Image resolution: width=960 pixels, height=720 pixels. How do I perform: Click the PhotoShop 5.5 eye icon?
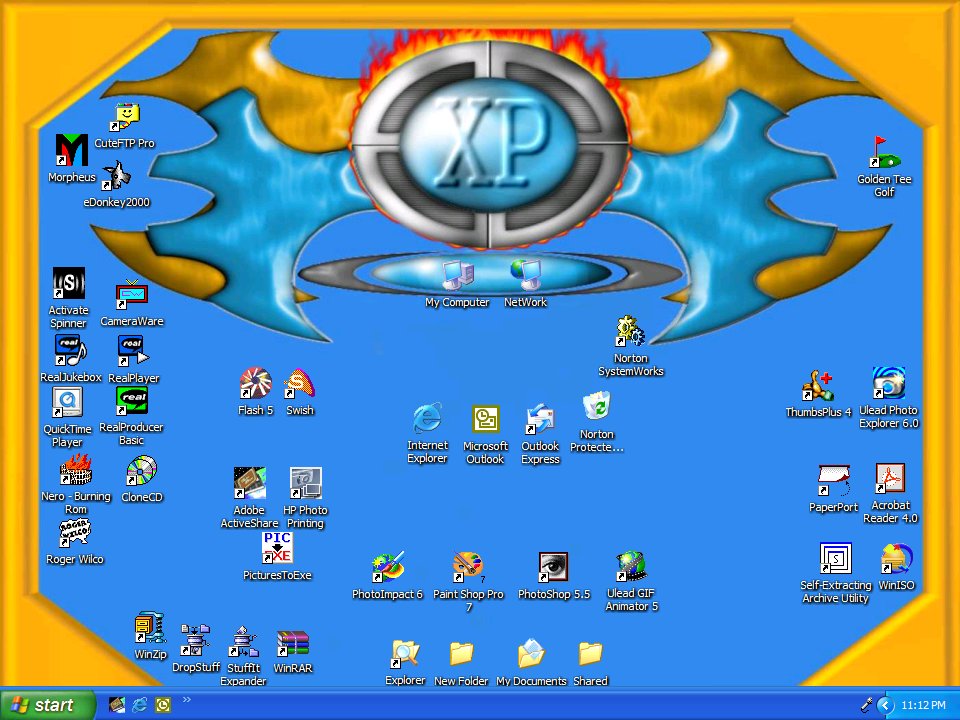(x=553, y=568)
